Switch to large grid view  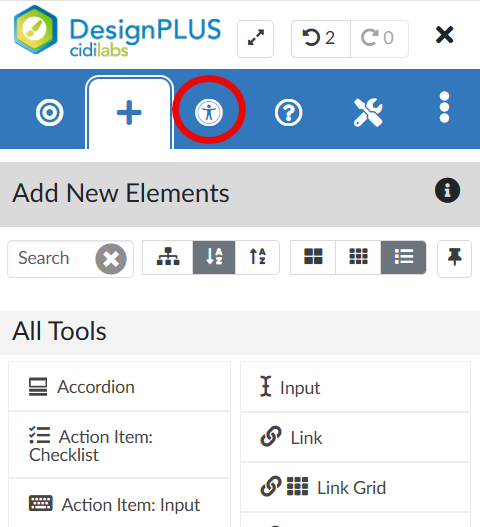click(313, 257)
